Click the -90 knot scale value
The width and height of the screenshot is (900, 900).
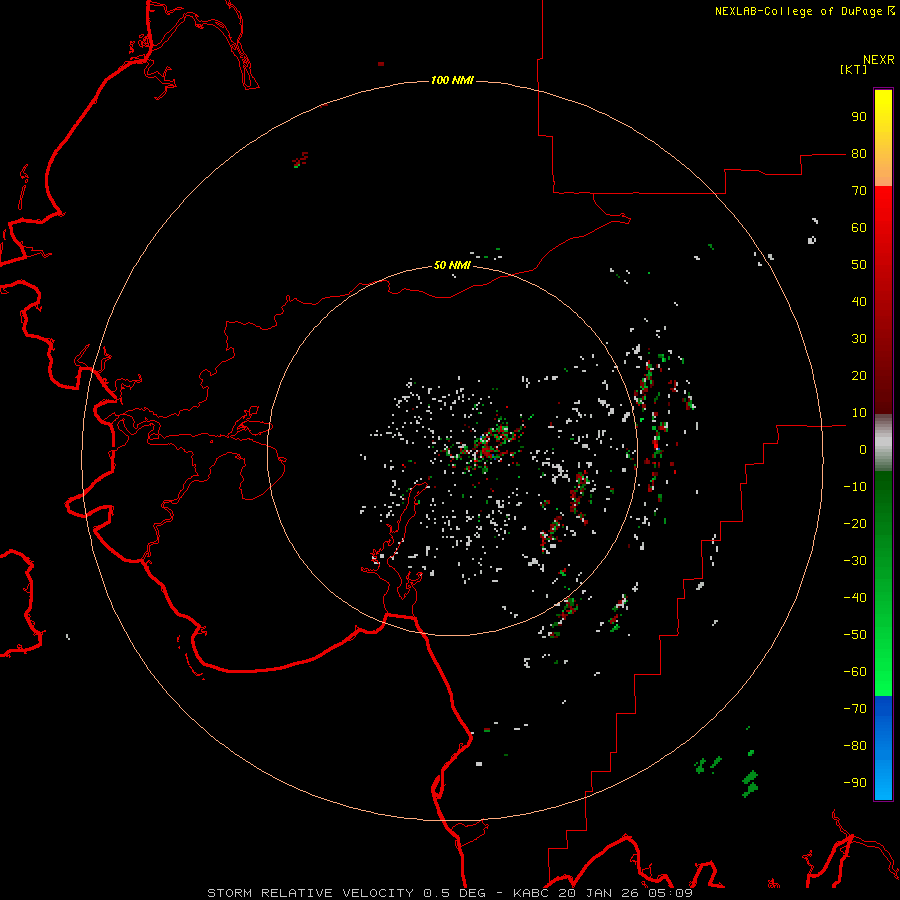[x=855, y=783]
